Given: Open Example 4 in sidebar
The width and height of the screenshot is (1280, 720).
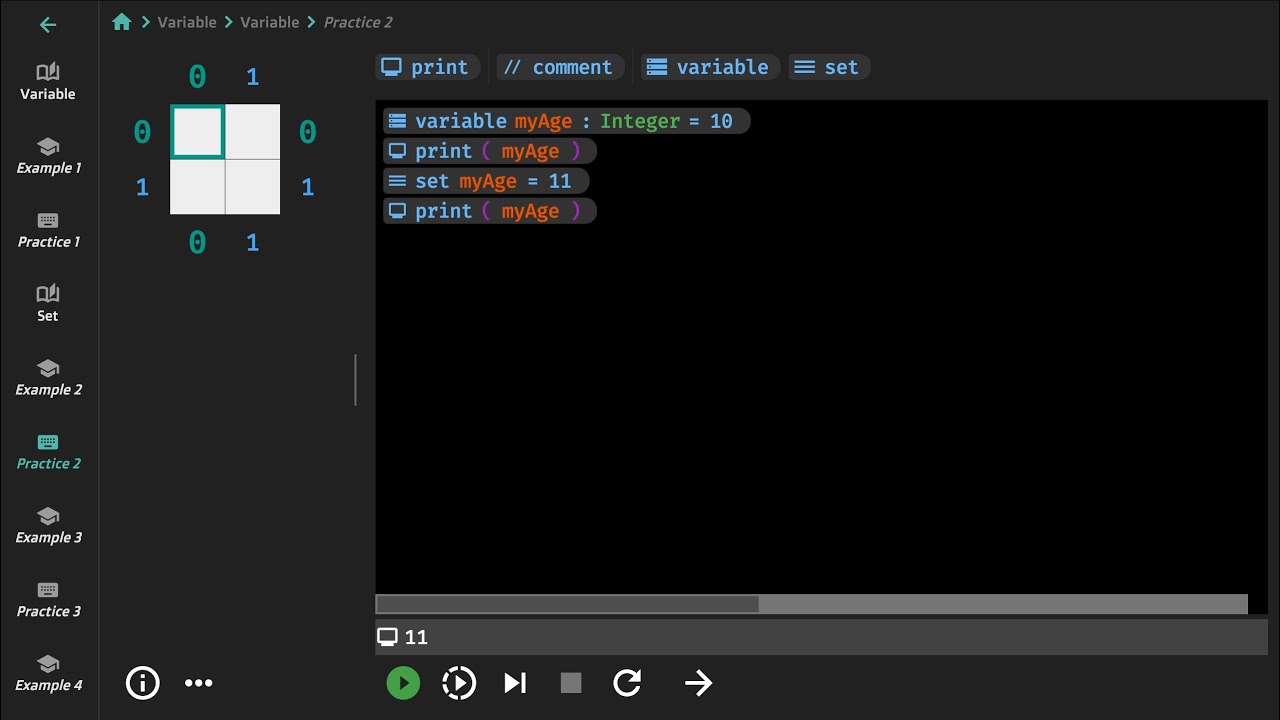Looking at the screenshot, I should pos(48,674).
